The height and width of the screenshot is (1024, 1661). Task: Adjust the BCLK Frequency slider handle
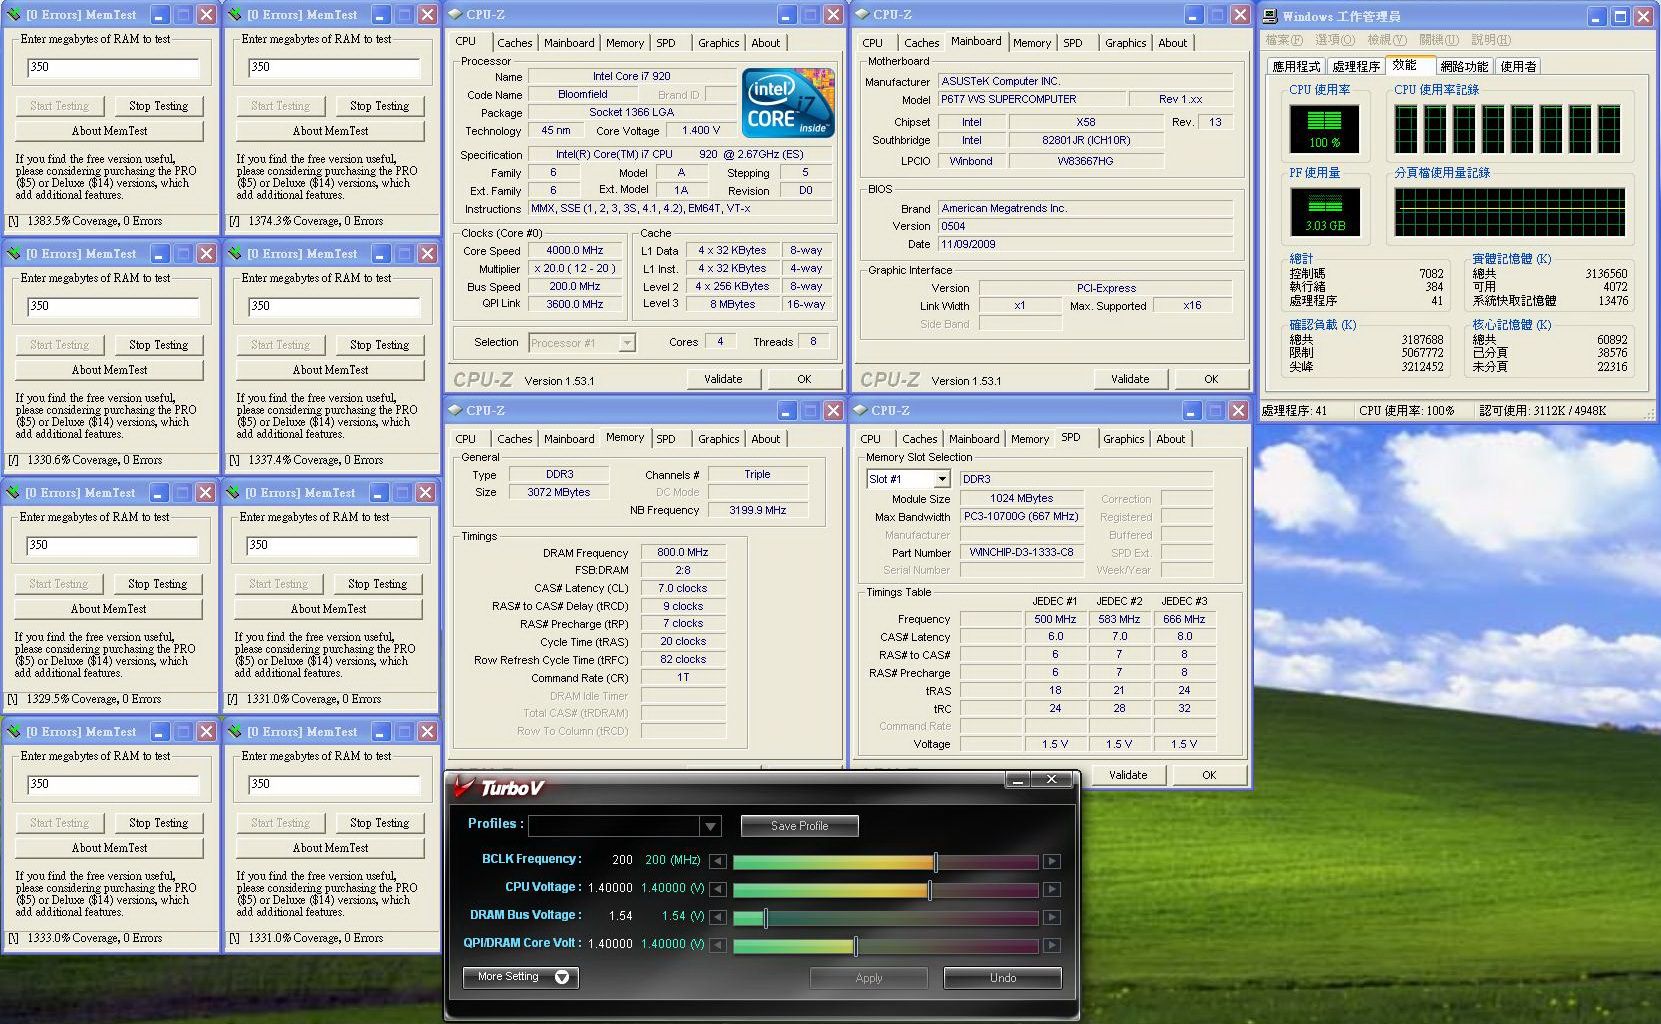935,862
